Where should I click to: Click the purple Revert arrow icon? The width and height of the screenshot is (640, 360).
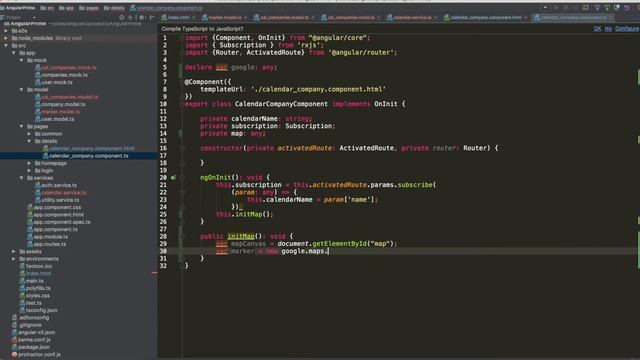click(627, 7)
